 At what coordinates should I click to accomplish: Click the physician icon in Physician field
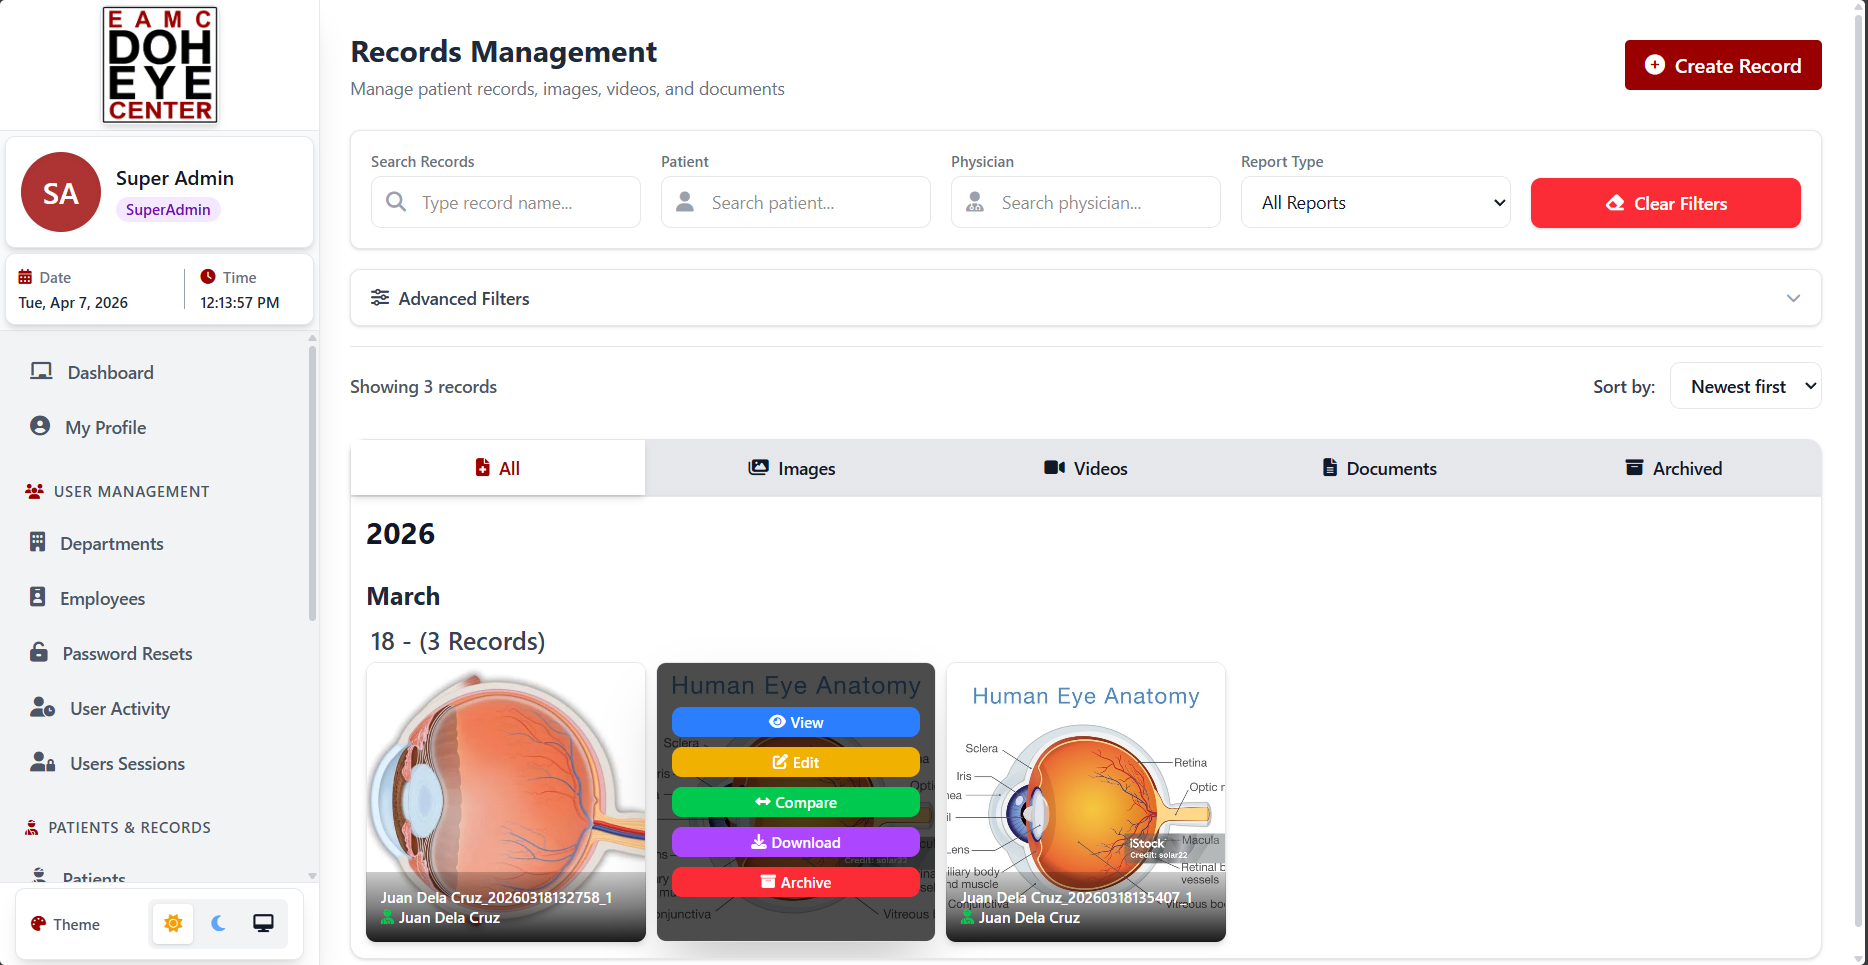[975, 202]
